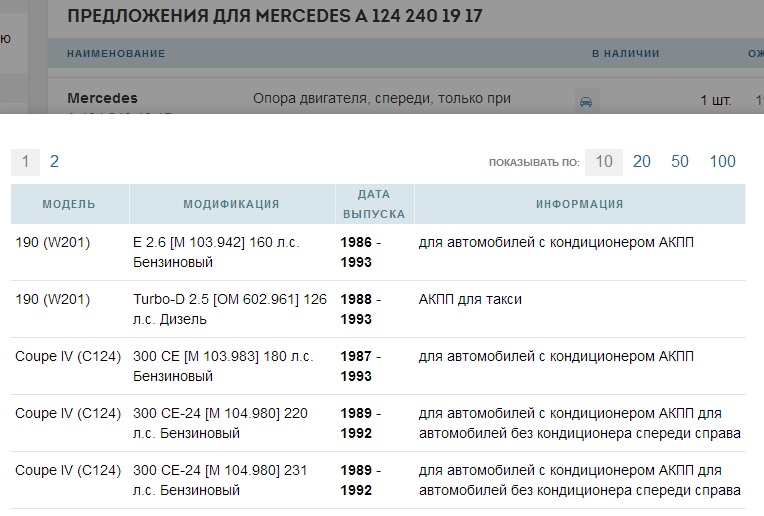Click Coupe IV (C124) in the 300 CE row

click(x=68, y=356)
